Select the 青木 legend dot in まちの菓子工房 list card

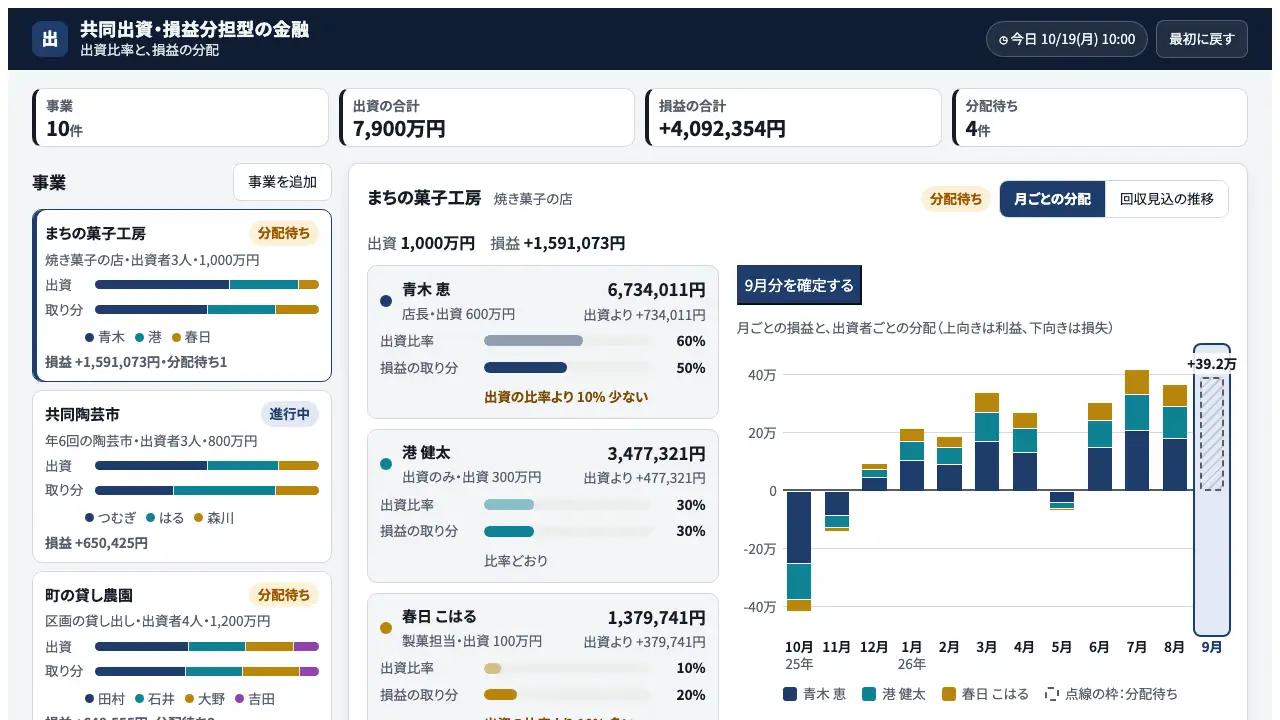pyautogui.click(x=89, y=338)
